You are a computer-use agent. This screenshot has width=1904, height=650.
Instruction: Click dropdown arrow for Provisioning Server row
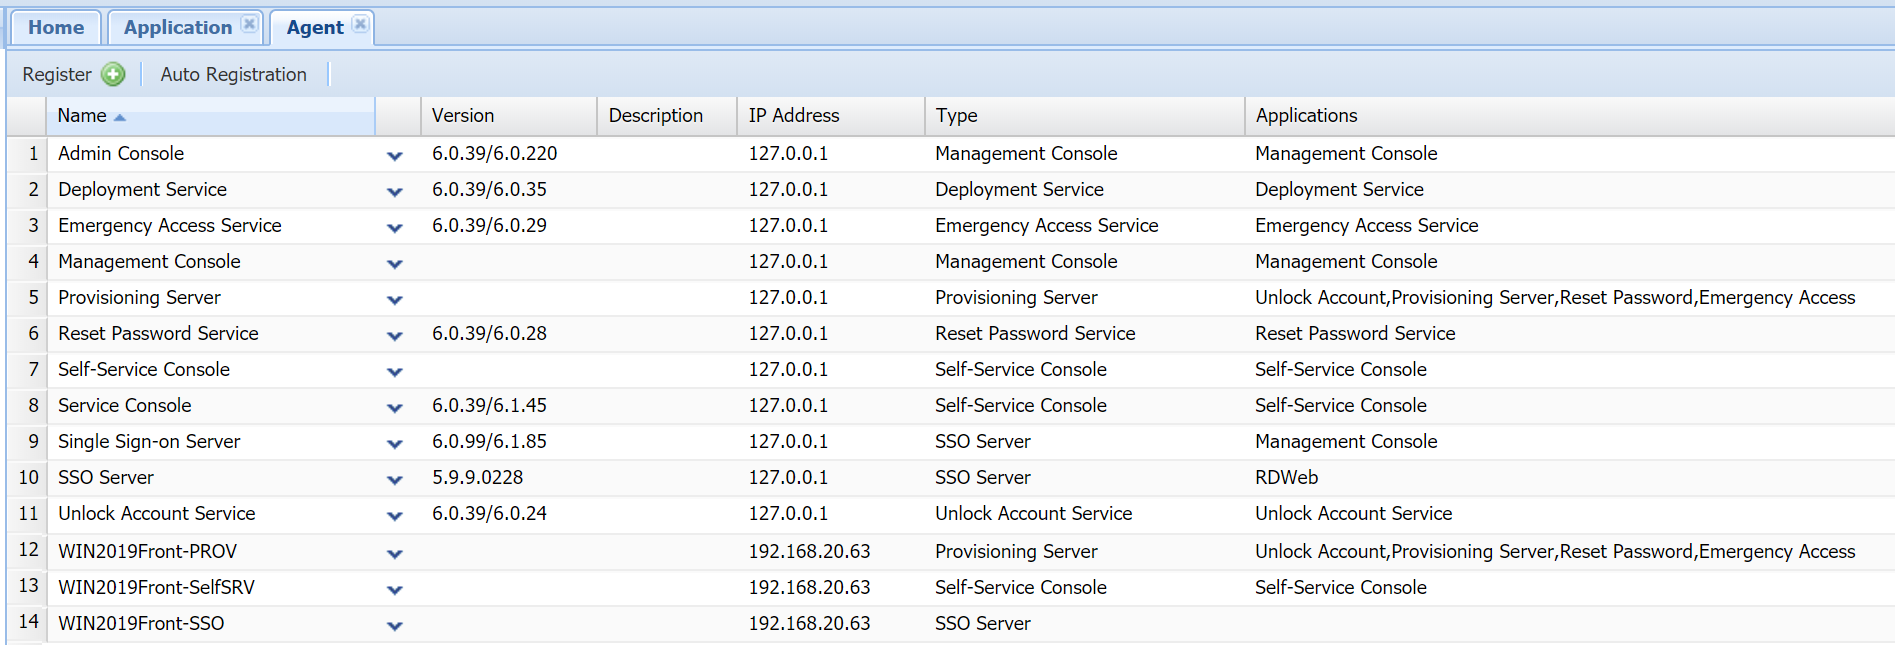coord(395,300)
